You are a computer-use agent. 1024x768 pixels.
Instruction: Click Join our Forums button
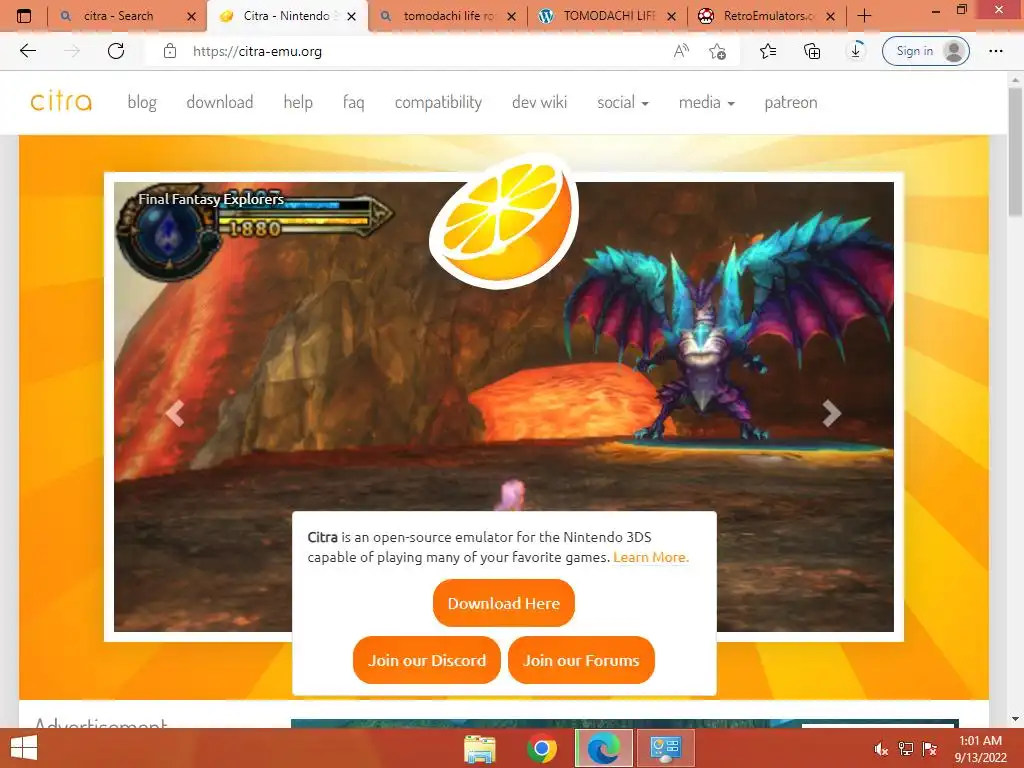(x=581, y=660)
